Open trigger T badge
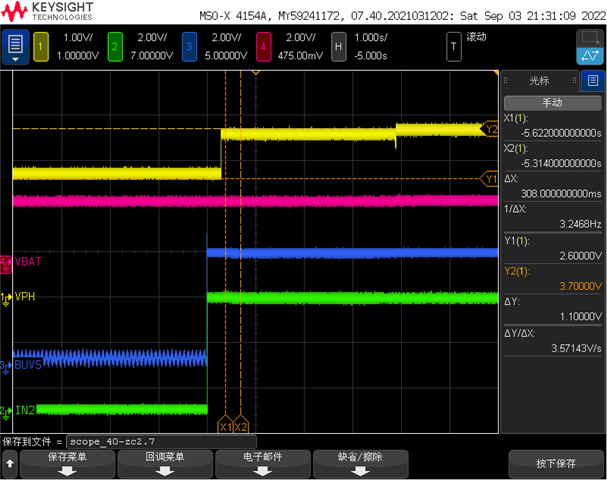This screenshot has height=480, width=607. [454, 47]
